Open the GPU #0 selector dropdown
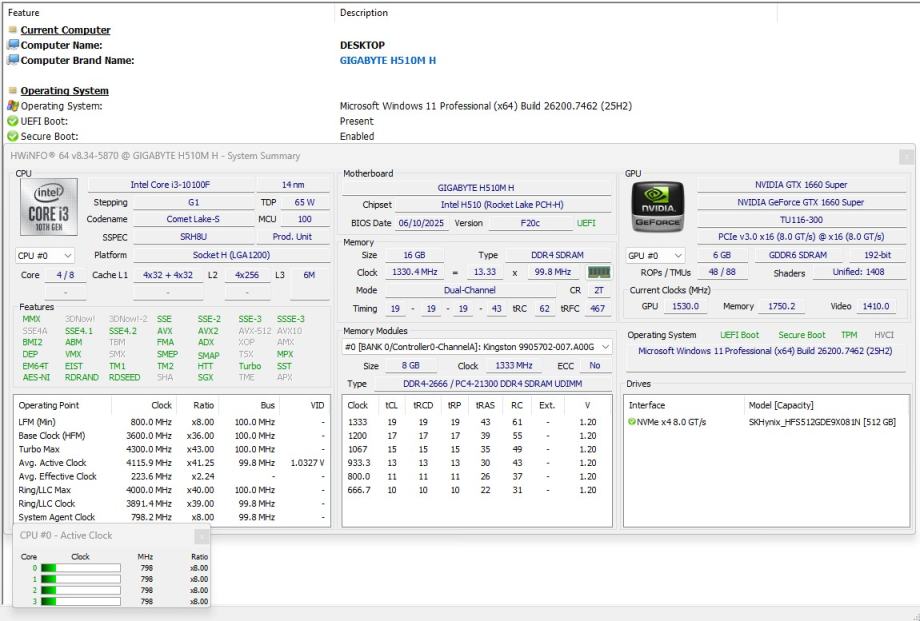The image size is (920, 621). (656, 256)
